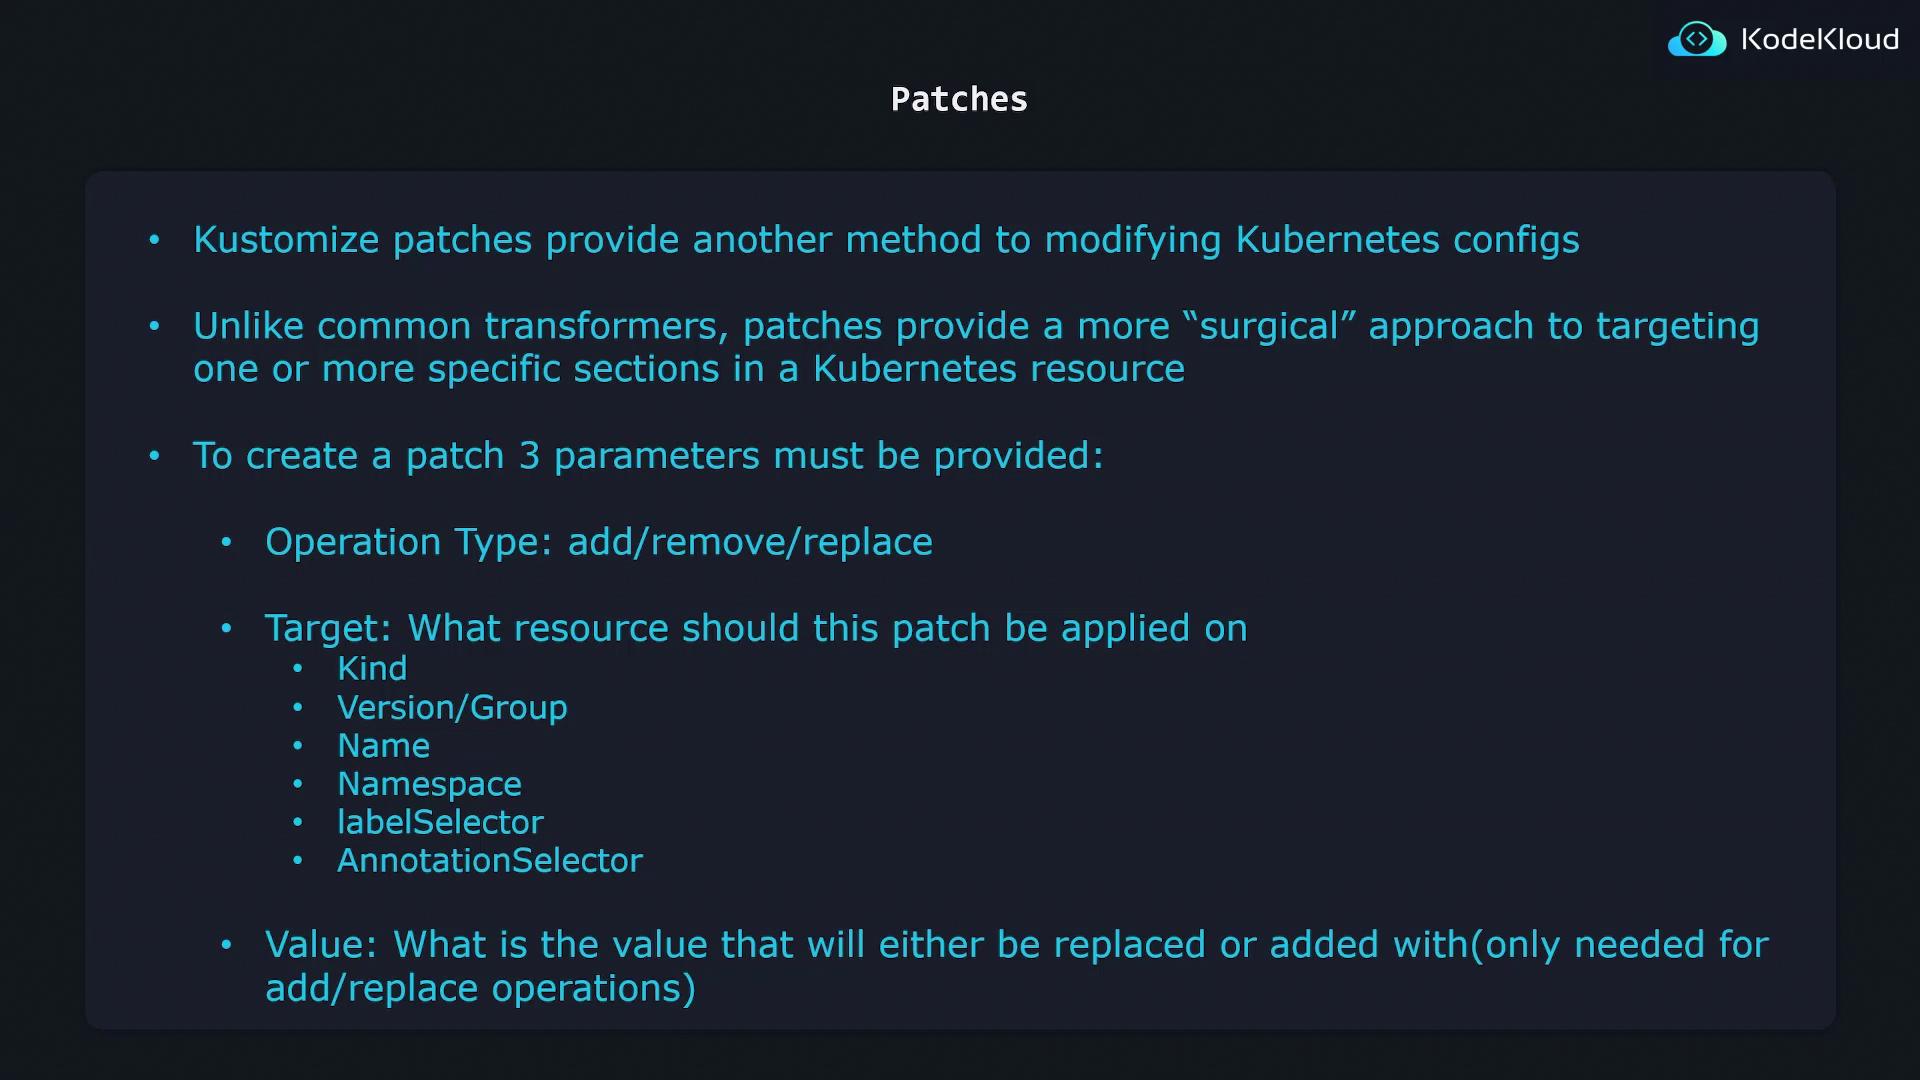Select the Patches slide title
This screenshot has width=1920, height=1080.
pyautogui.click(x=959, y=99)
